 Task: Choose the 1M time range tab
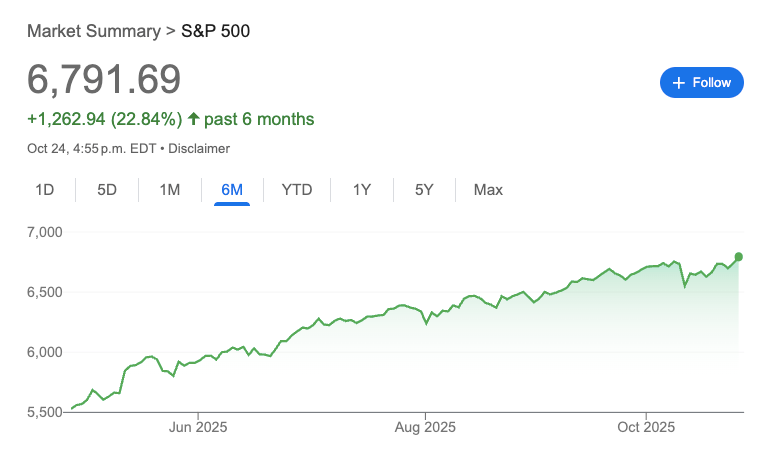(x=170, y=190)
